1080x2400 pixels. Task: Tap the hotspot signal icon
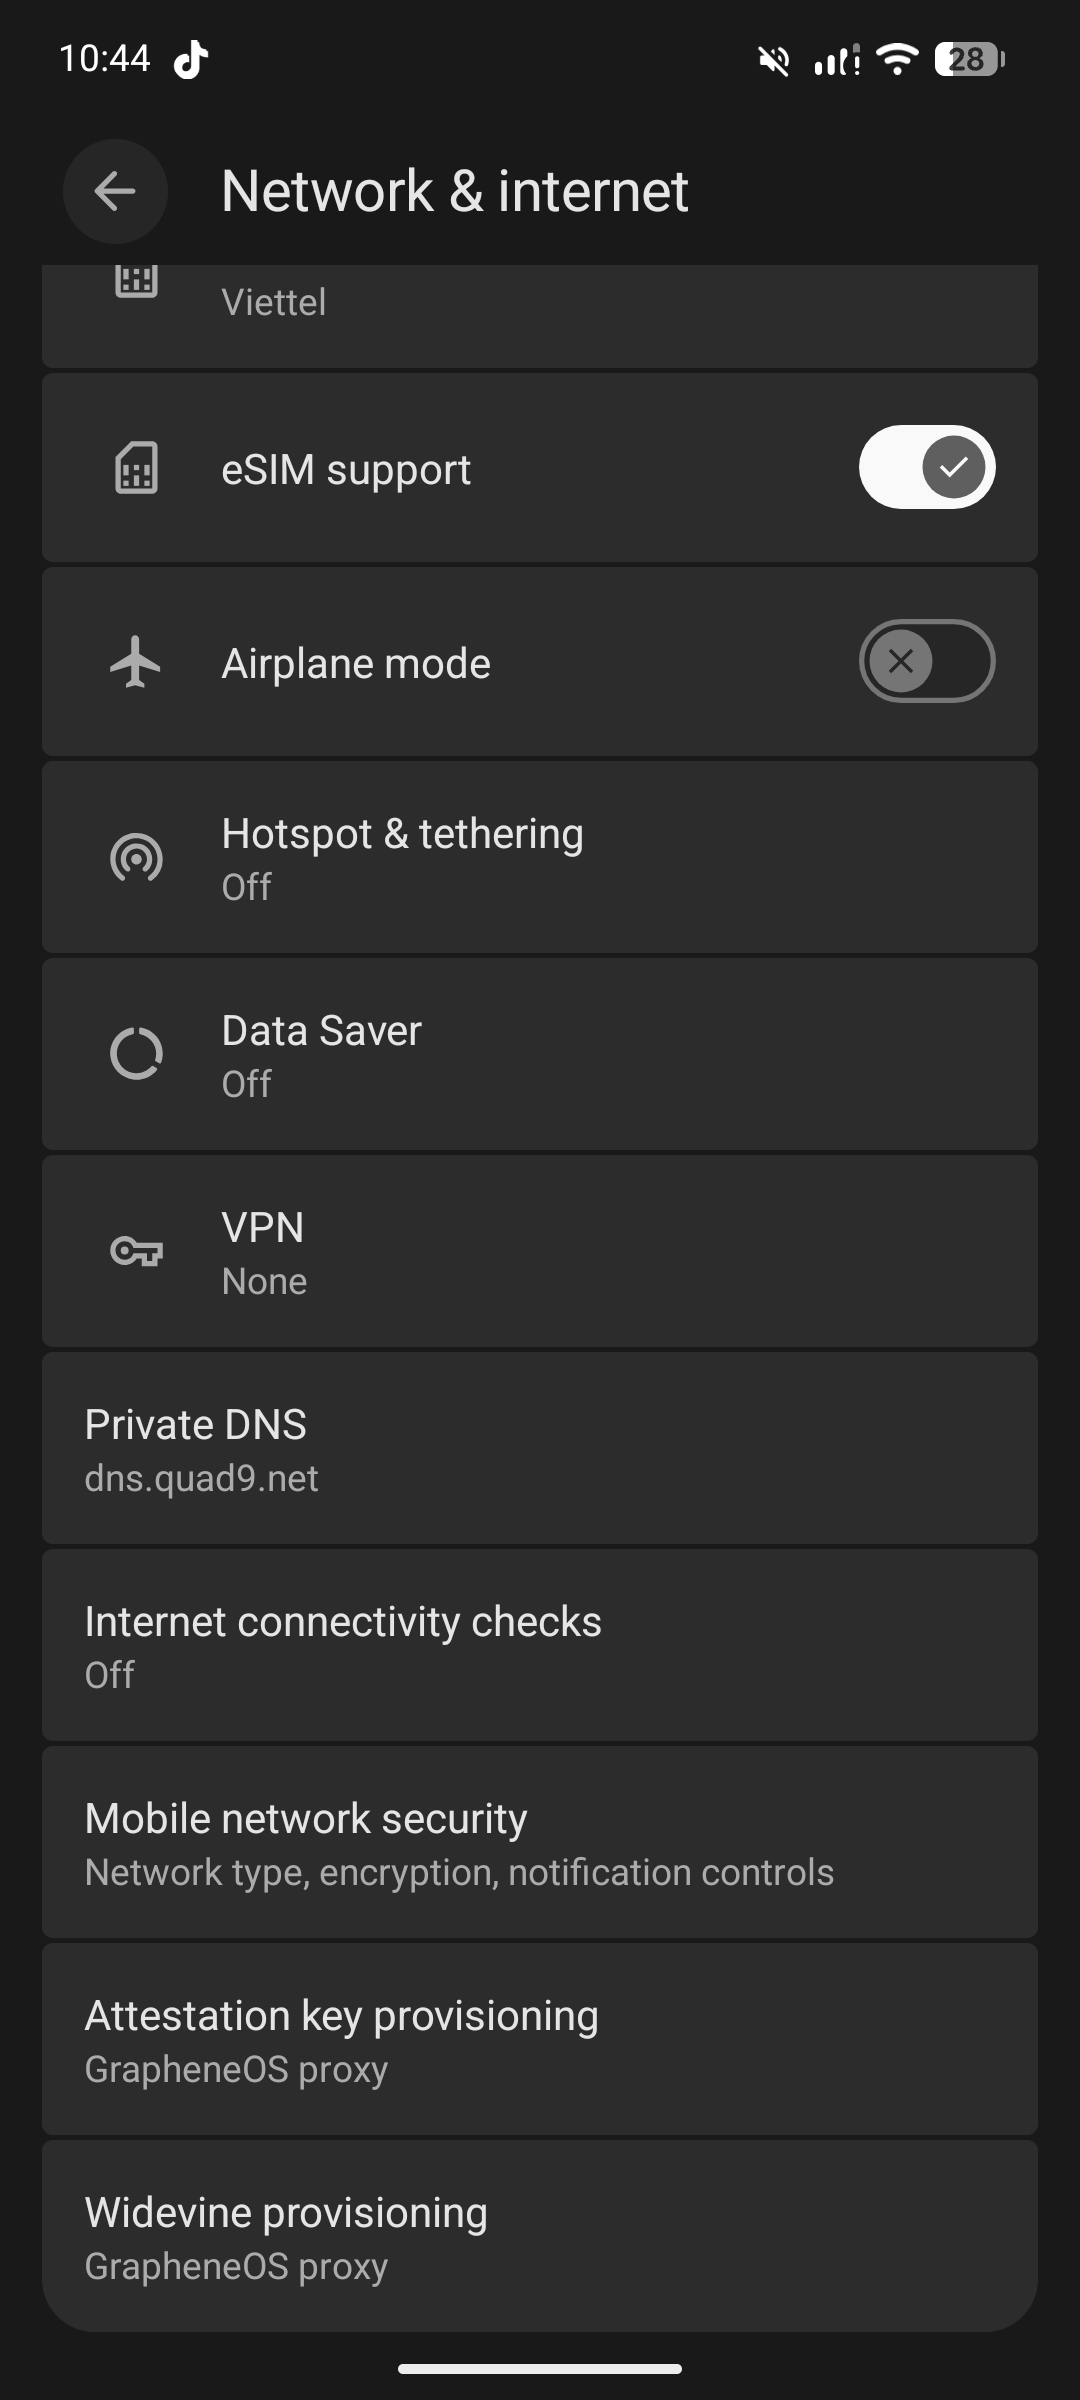point(136,857)
